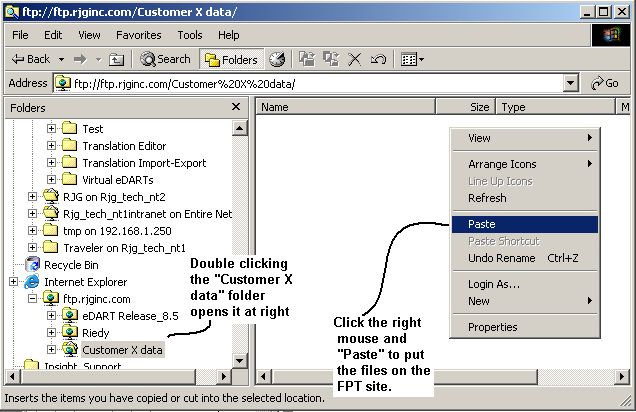Screen dimensions: 636x412
Task: Open the Views toolbar dropdown
Action: (x=412, y=60)
